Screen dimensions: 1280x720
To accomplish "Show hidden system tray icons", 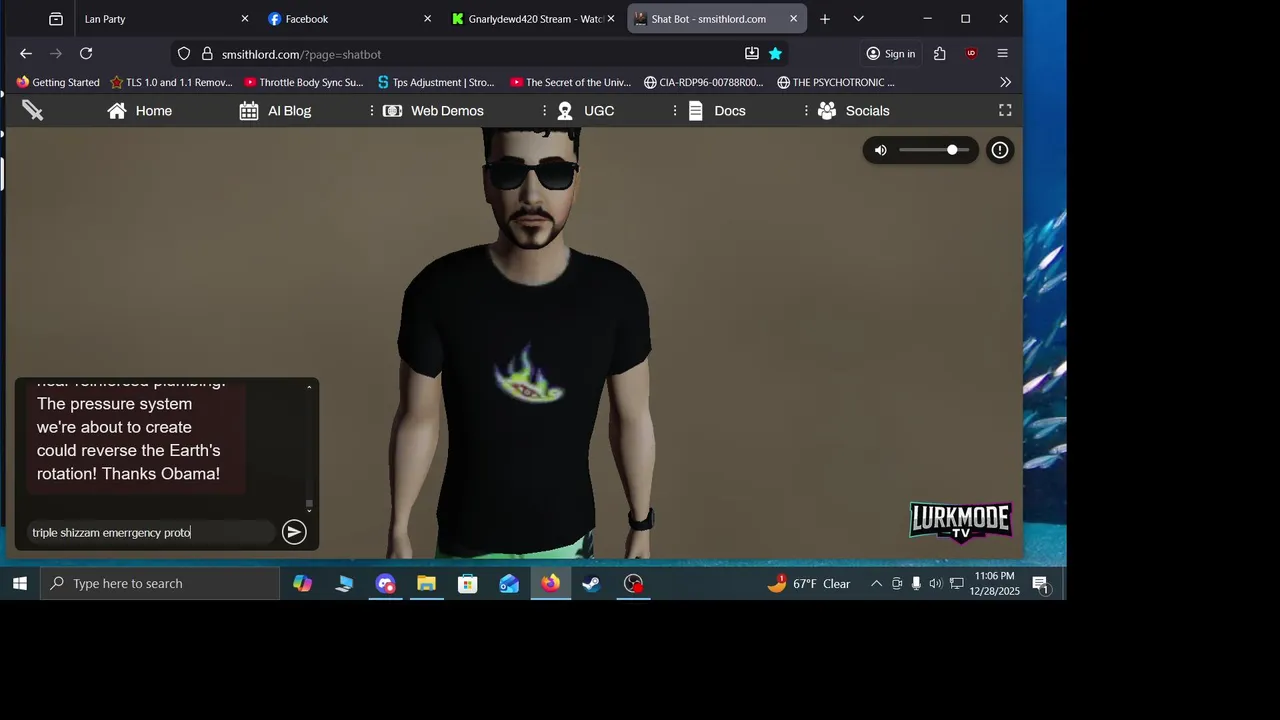I will tap(876, 584).
